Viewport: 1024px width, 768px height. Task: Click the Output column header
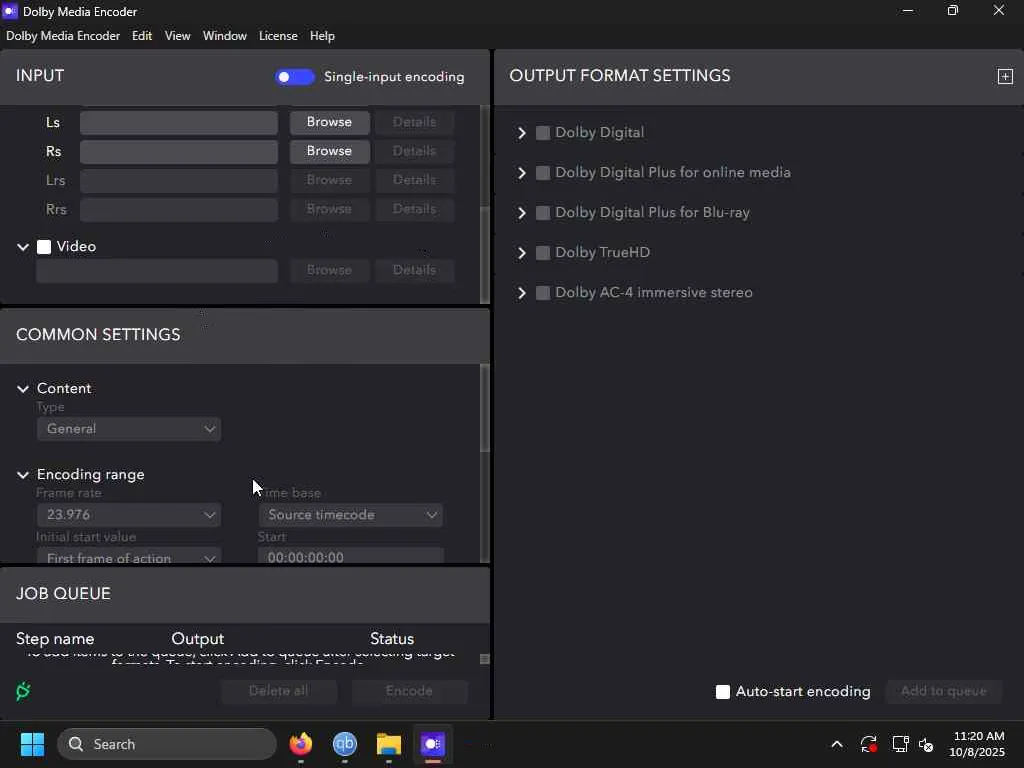pyautogui.click(x=197, y=639)
